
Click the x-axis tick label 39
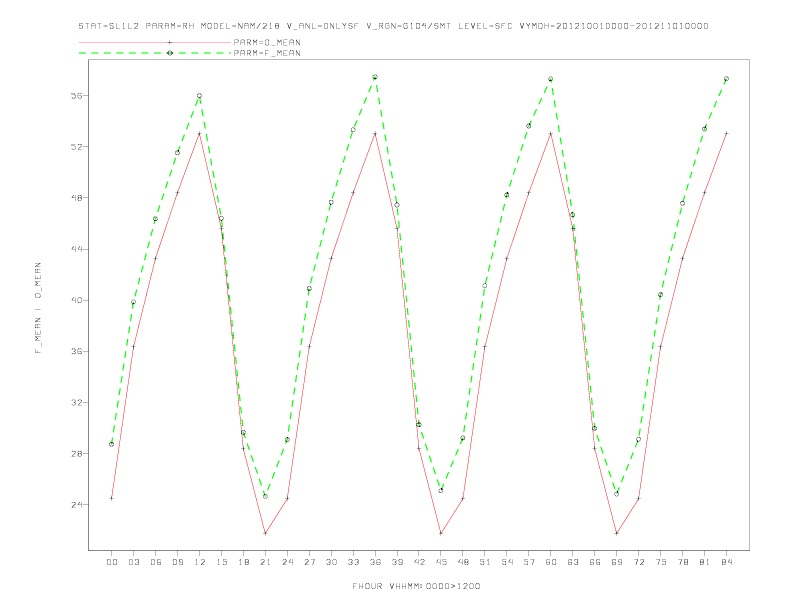tap(397, 562)
